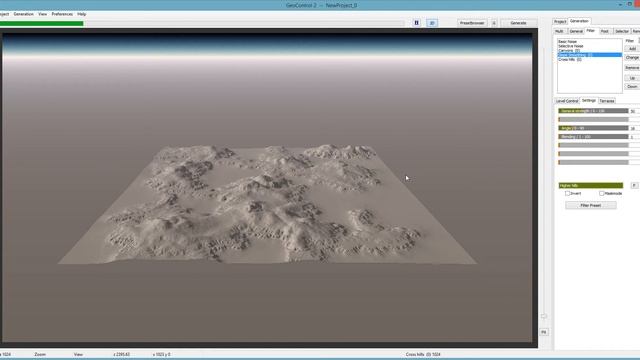Click the green progress bar

42,24
